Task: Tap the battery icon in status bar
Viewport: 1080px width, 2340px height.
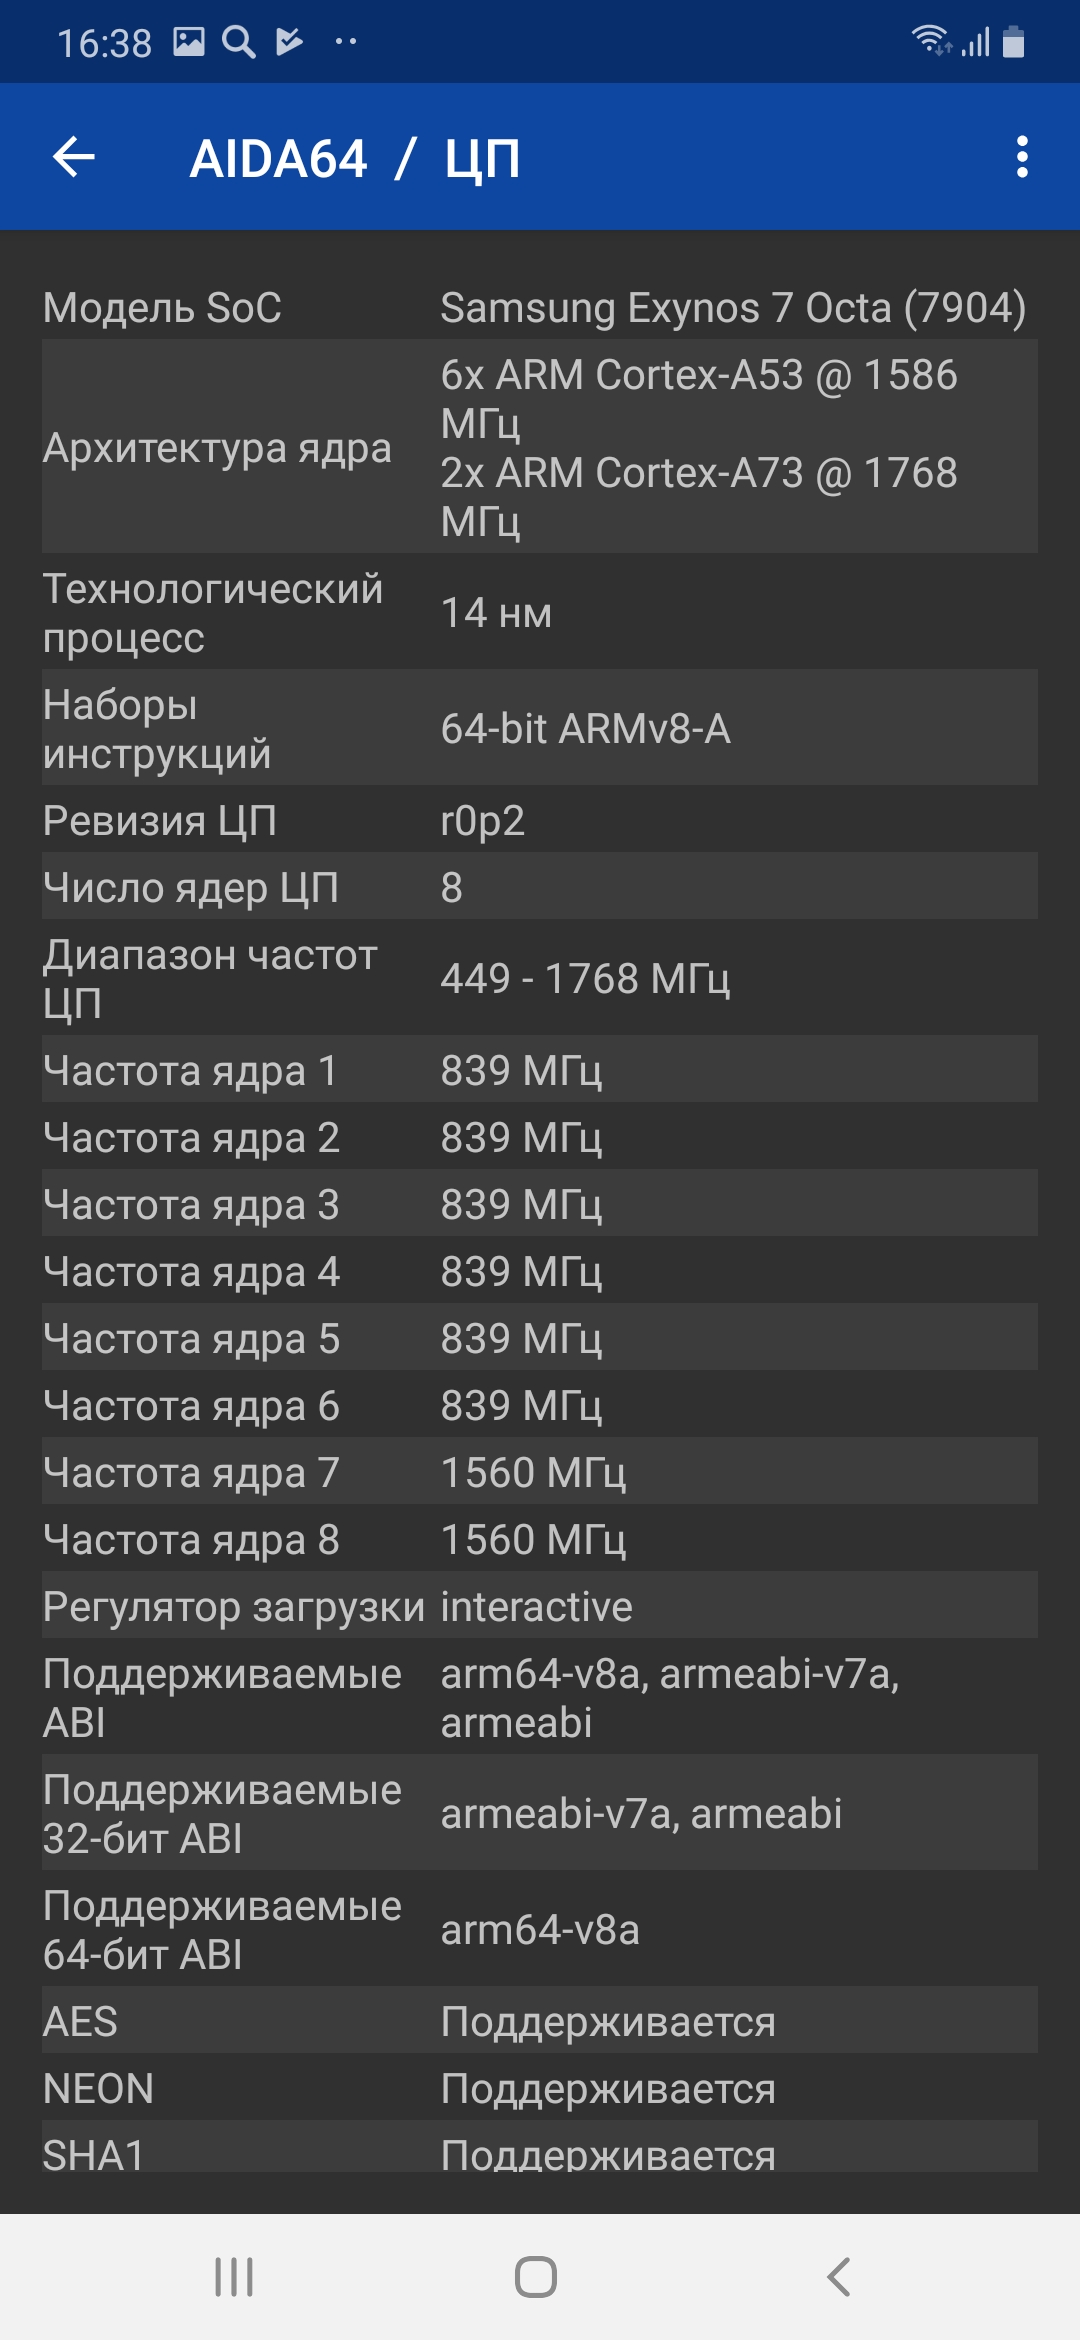Action: point(1013,42)
